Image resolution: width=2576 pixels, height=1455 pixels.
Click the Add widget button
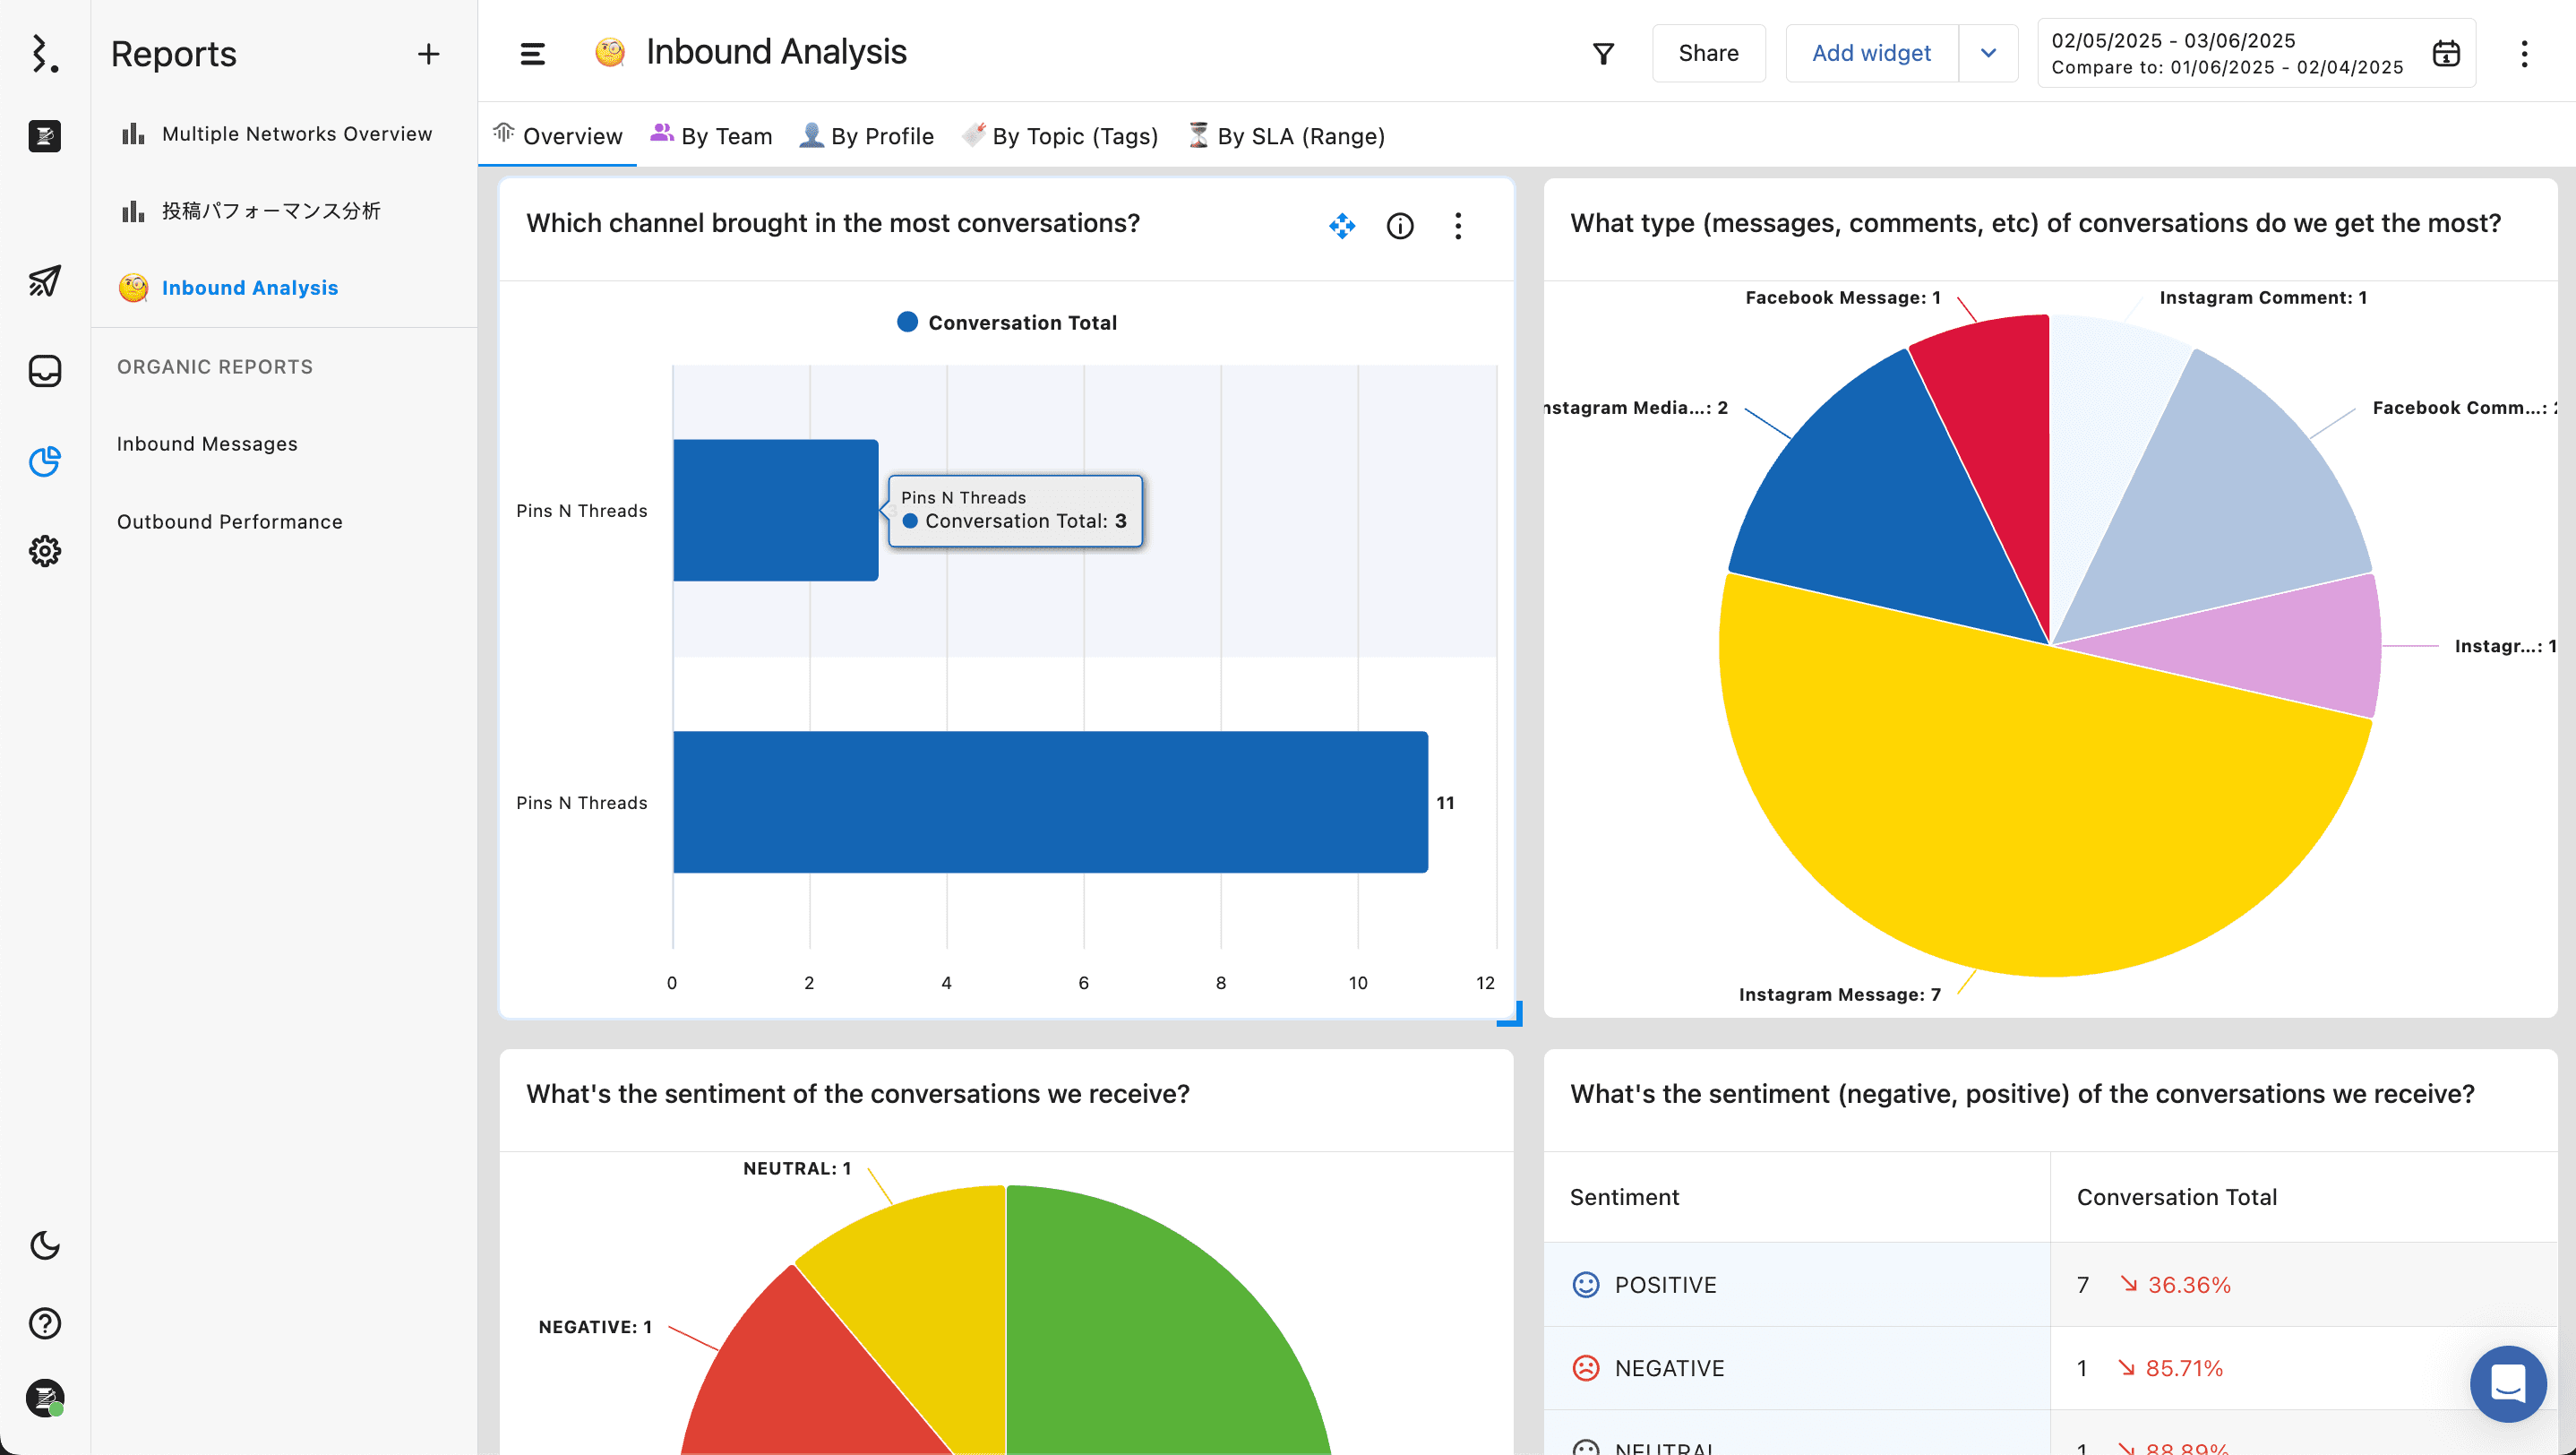pyautogui.click(x=1870, y=52)
